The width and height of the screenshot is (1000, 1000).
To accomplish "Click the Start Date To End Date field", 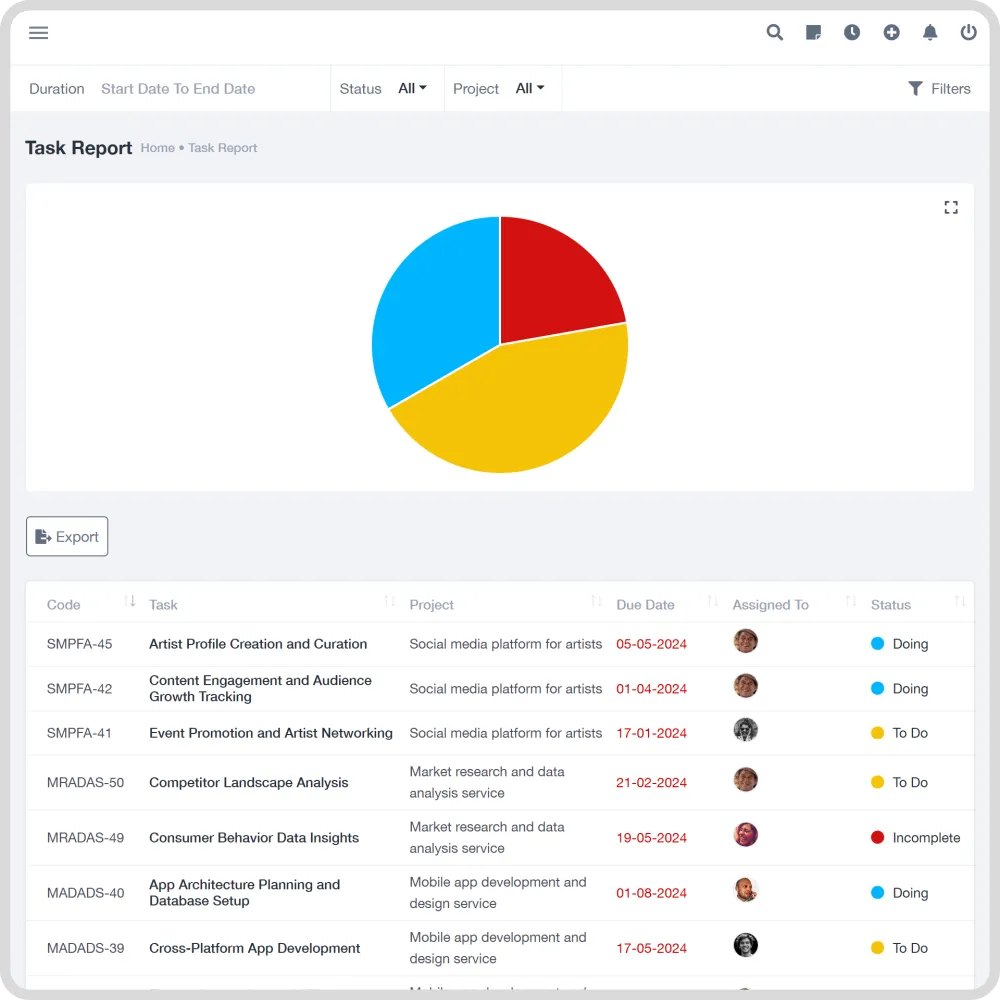I will pos(178,88).
